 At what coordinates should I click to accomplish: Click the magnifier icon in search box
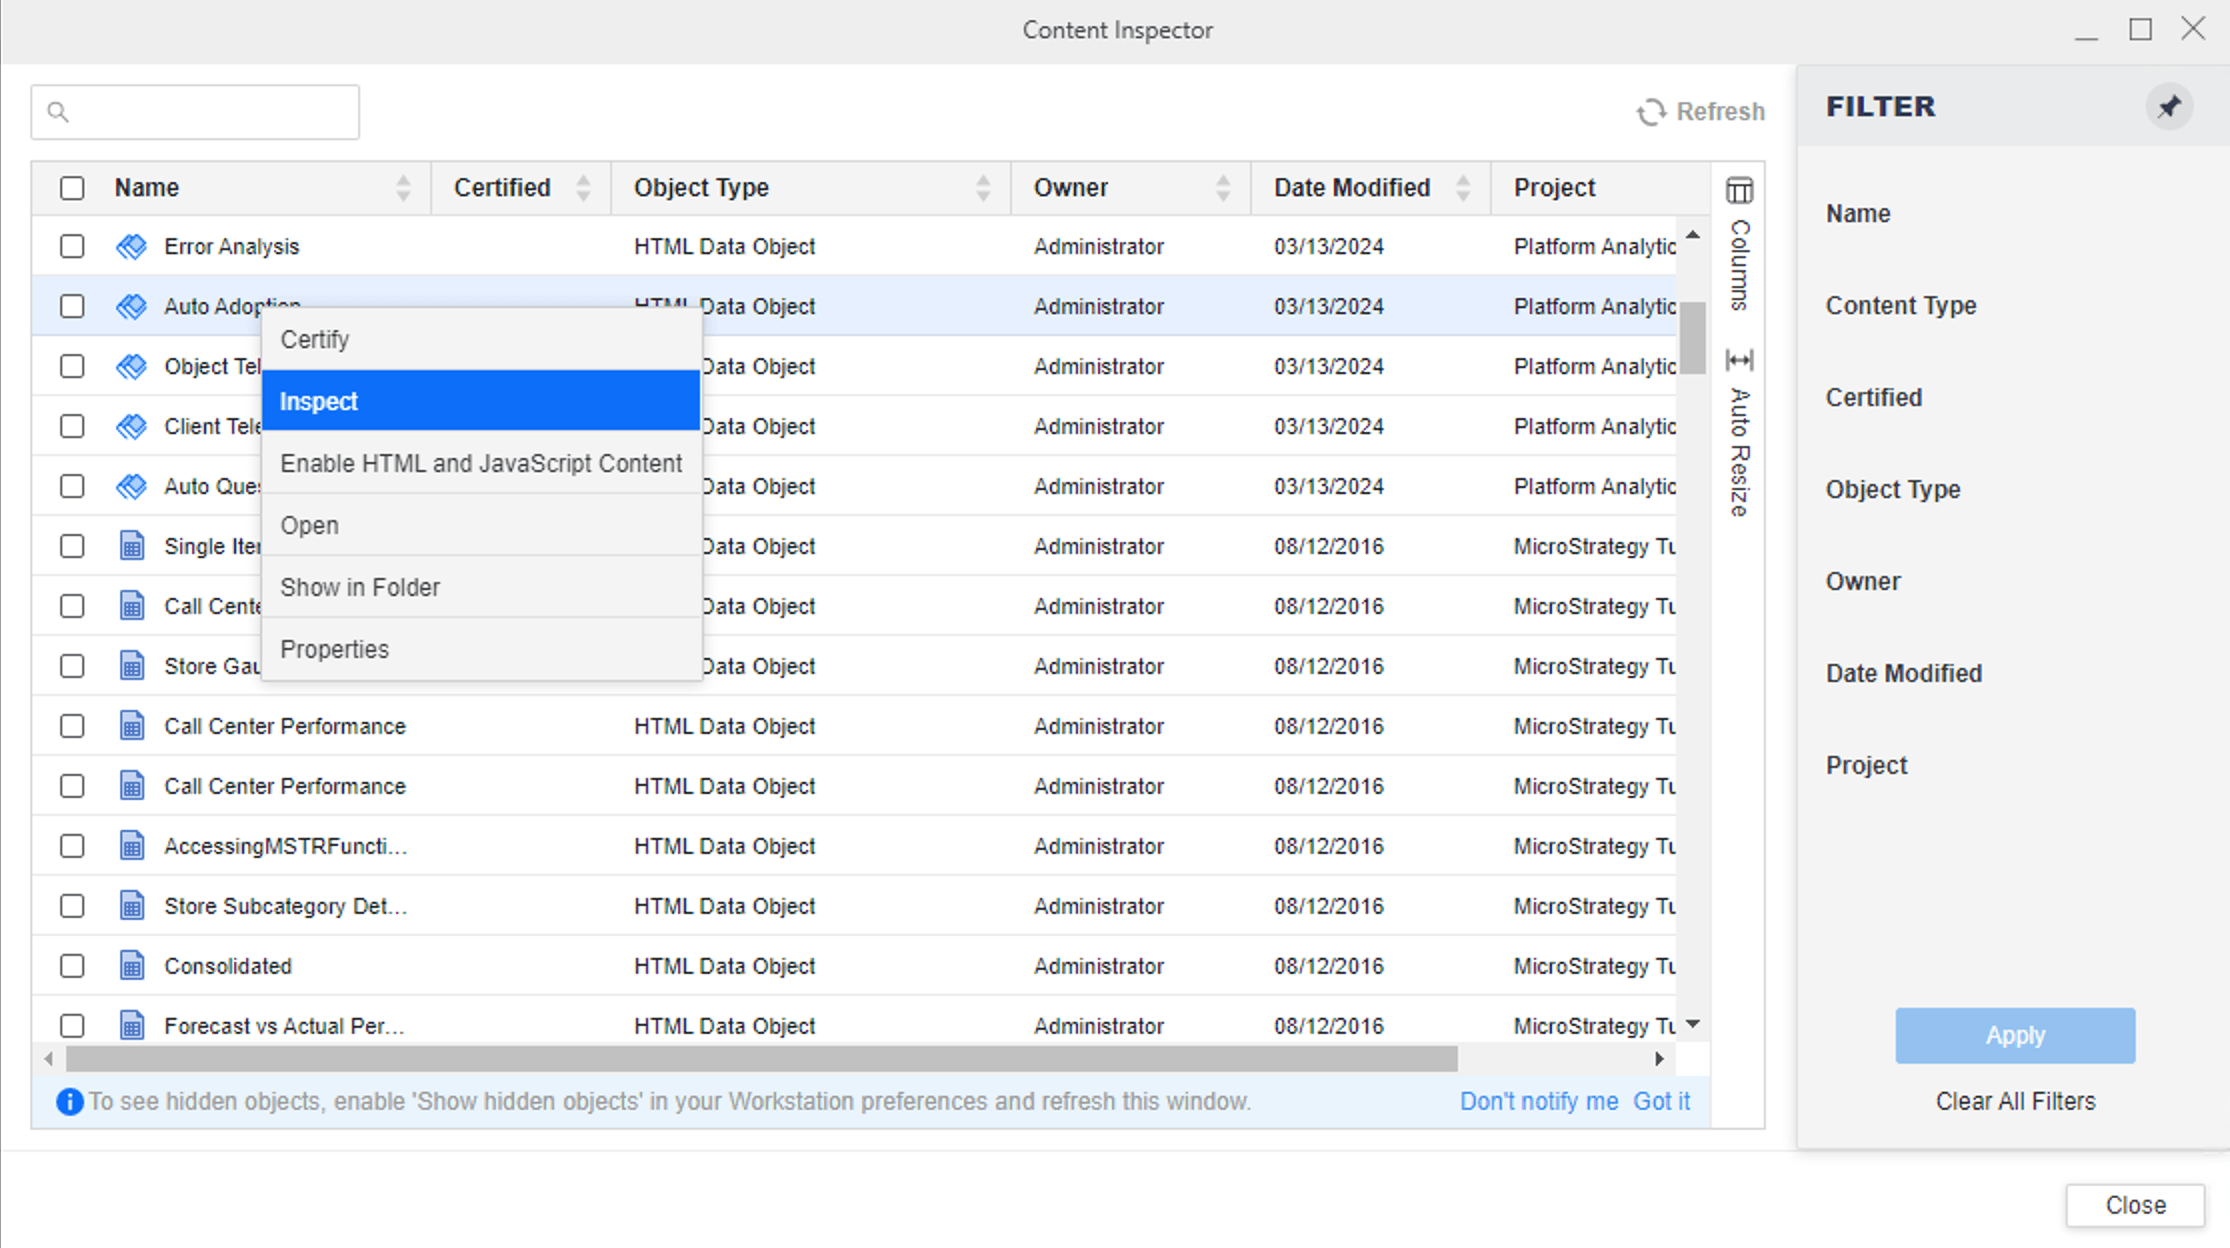coord(58,112)
